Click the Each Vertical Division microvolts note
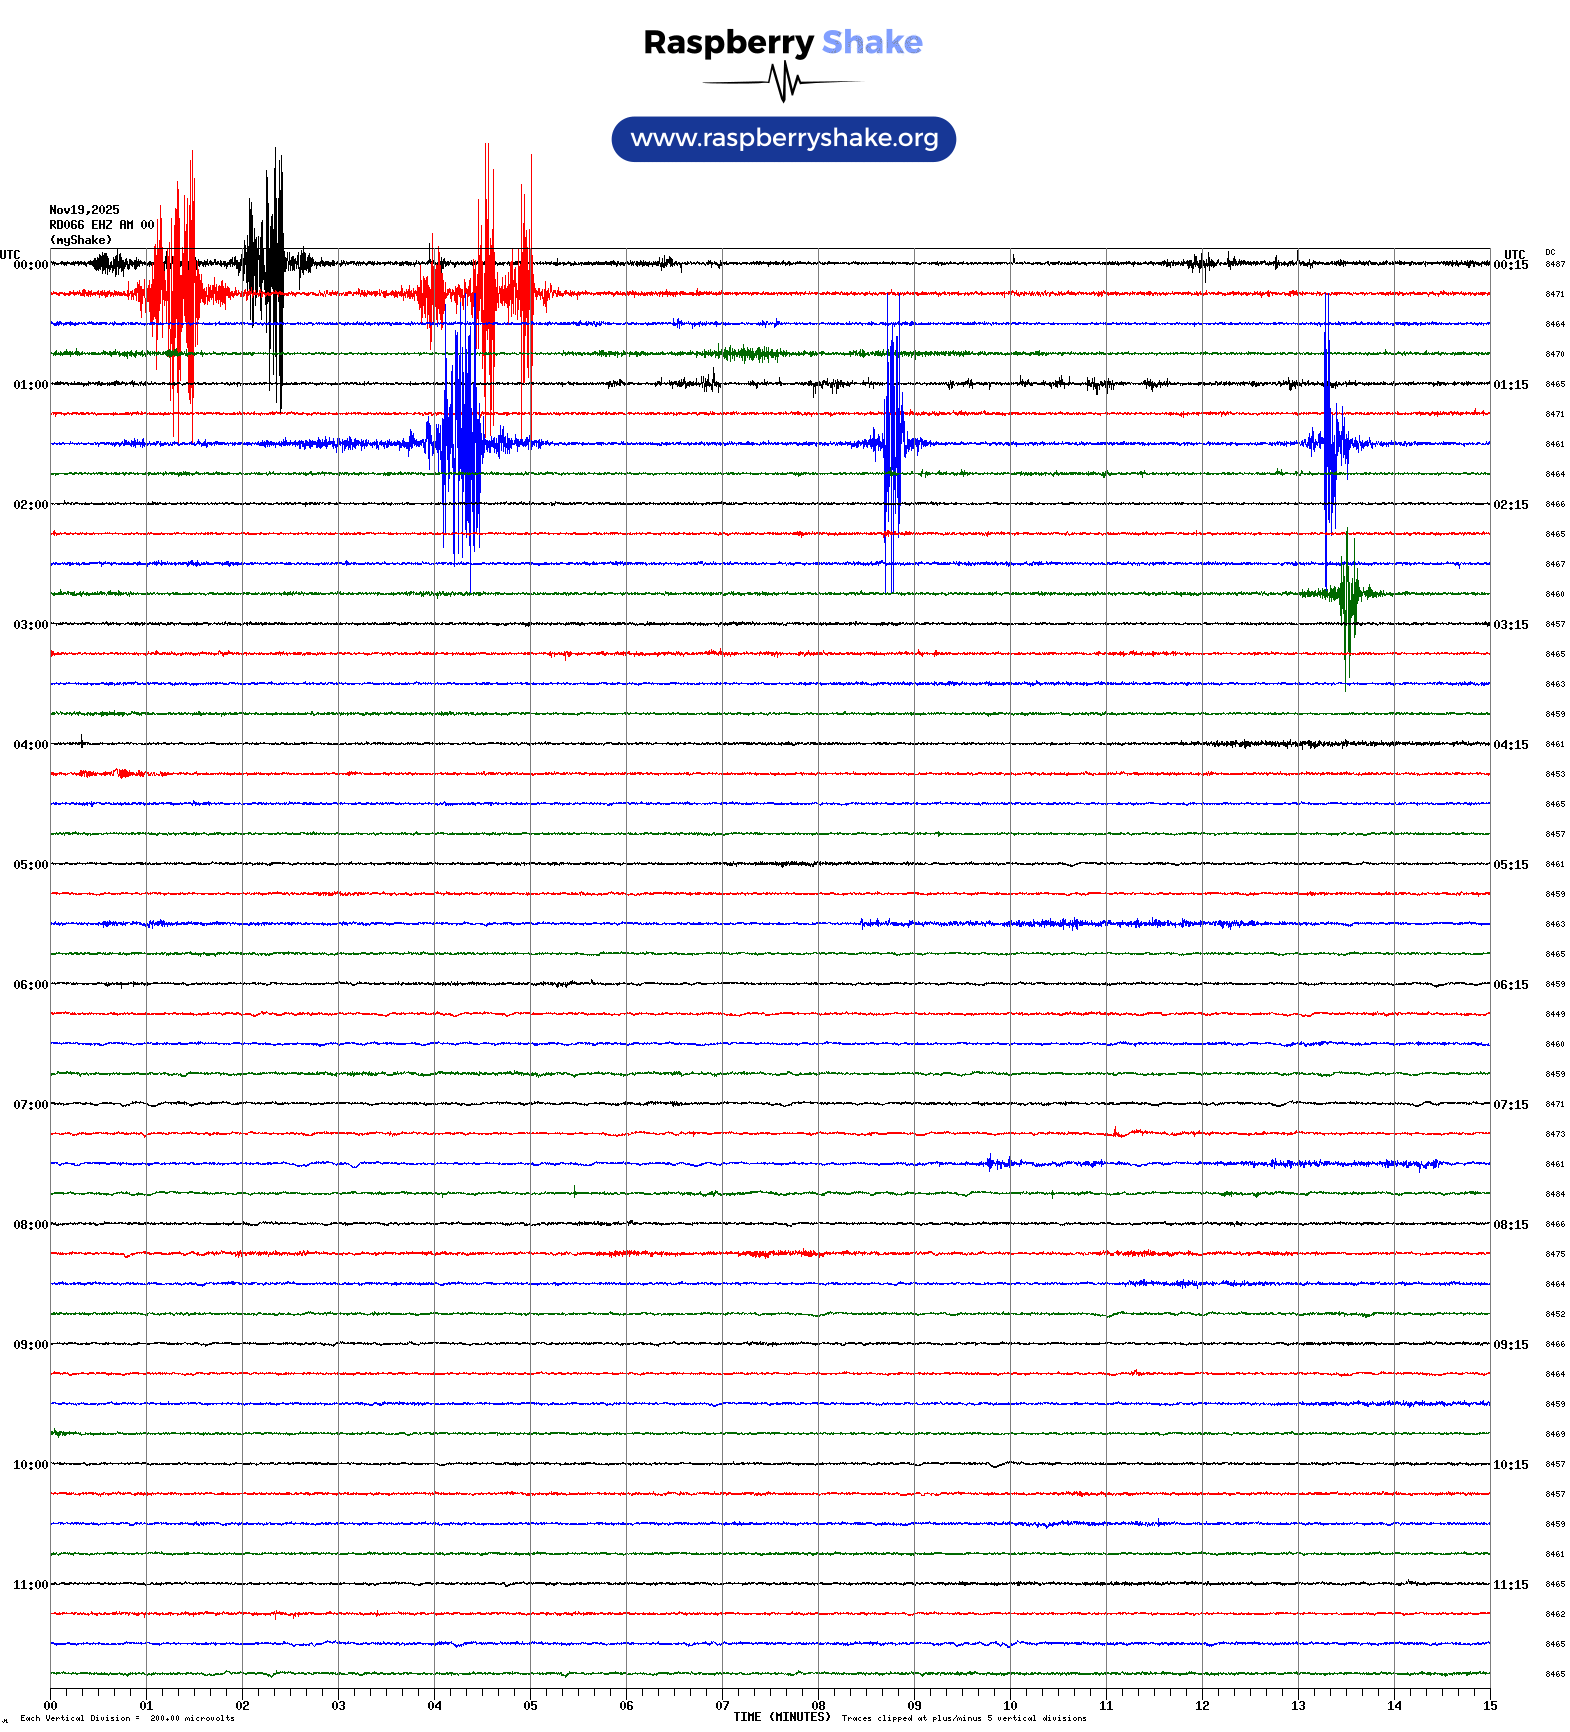Viewport: 1570px width, 1732px height. [127, 1718]
